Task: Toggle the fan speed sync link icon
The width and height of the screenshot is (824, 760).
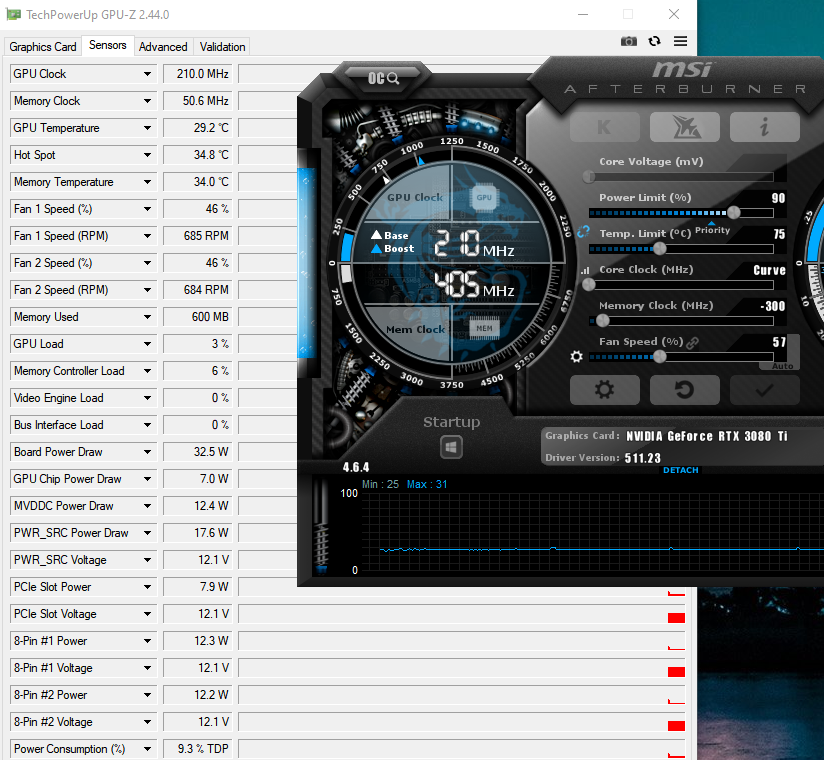Action: [x=693, y=343]
